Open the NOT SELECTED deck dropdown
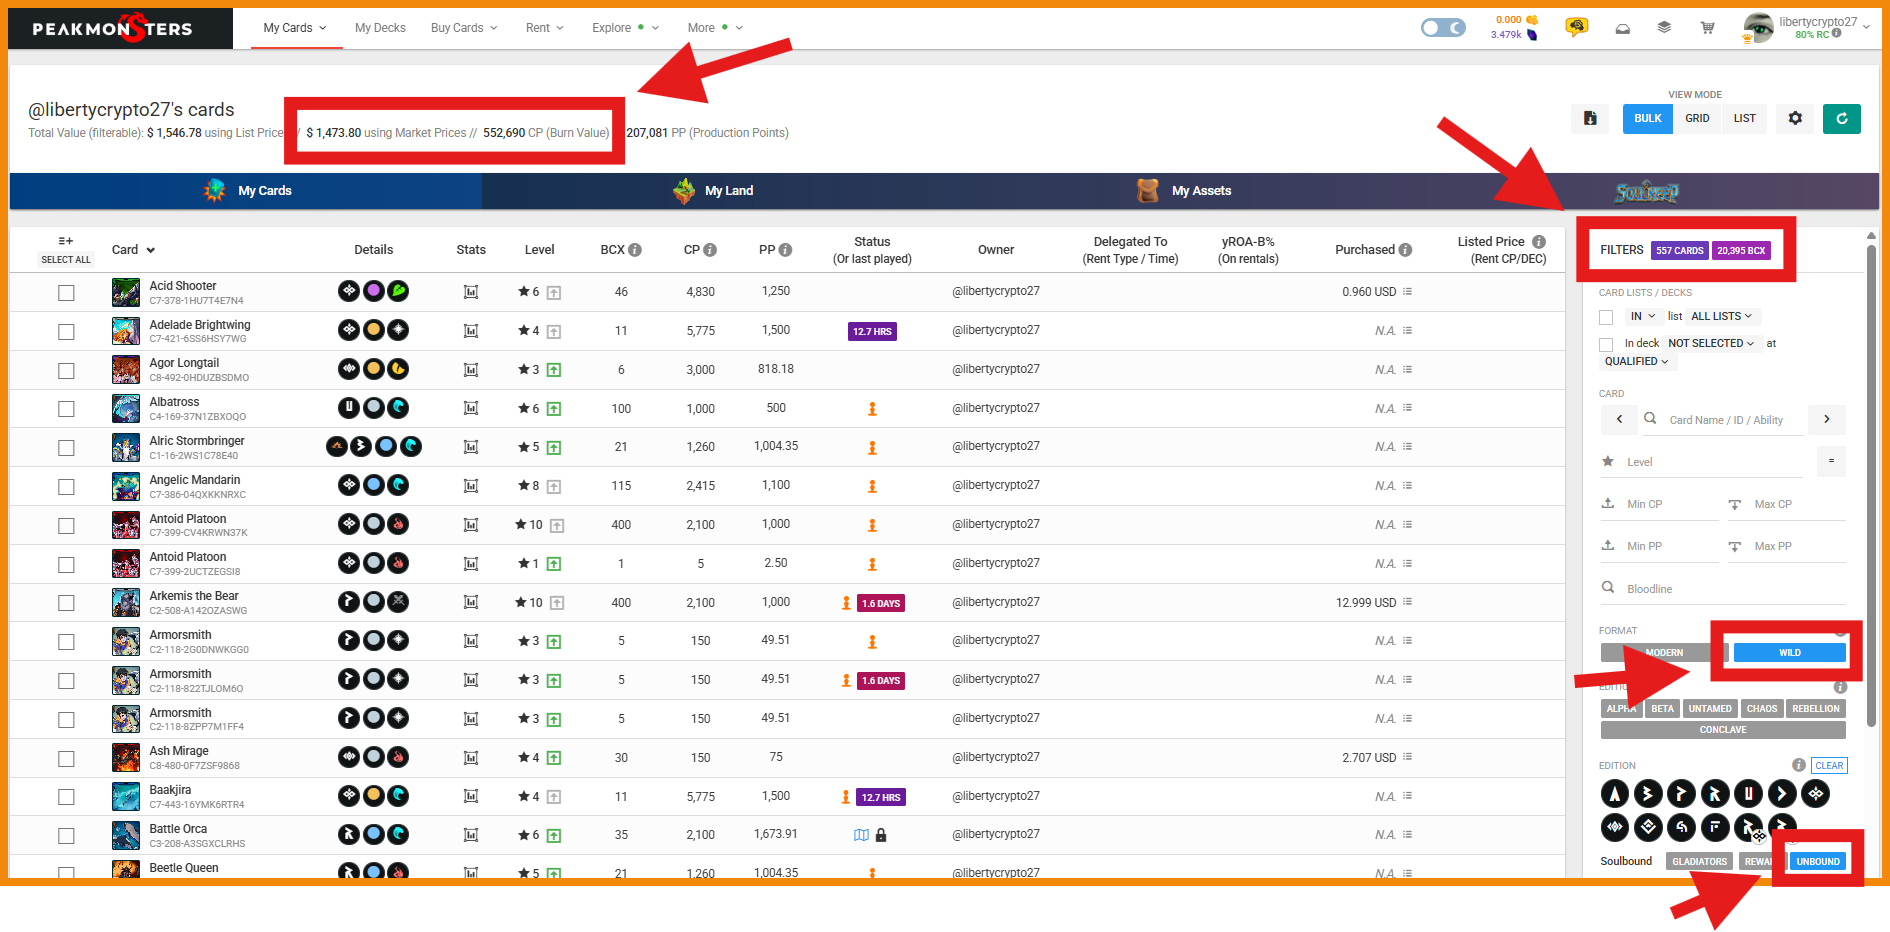The image size is (1890, 932). pyautogui.click(x=1712, y=343)
